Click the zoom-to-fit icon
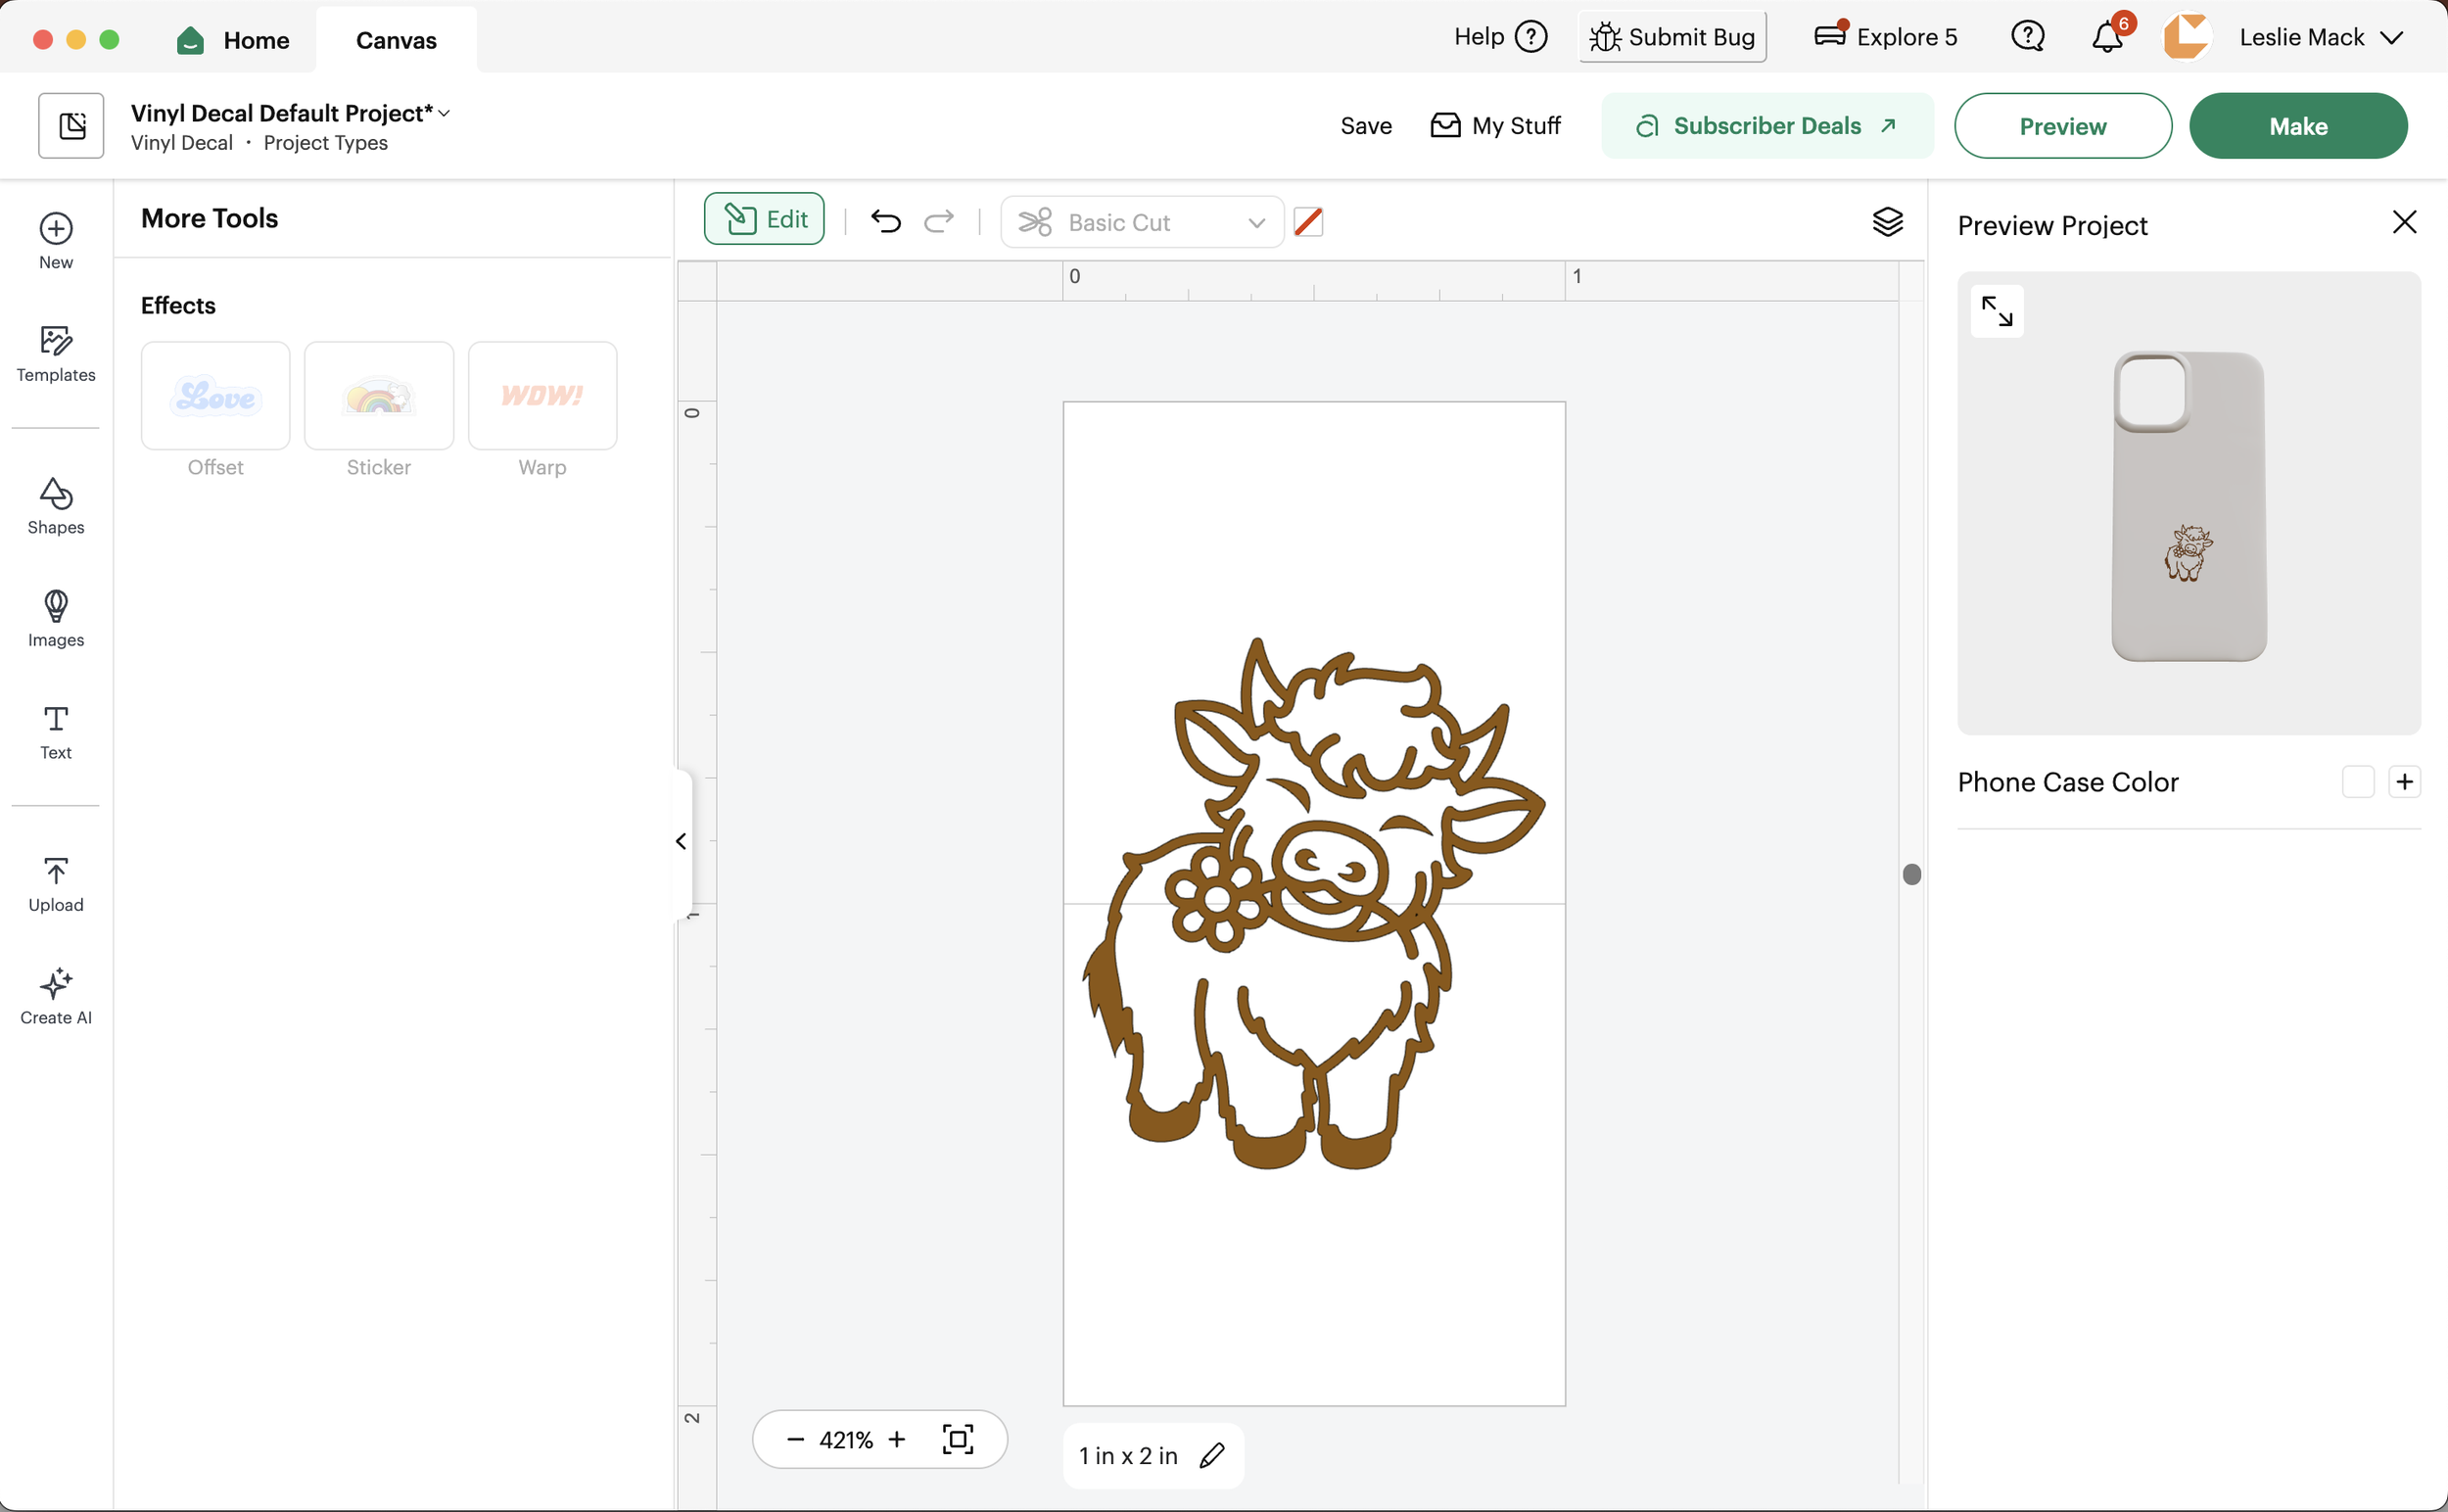This screenshot has height=1512, width=2448. pos(959,1438)
